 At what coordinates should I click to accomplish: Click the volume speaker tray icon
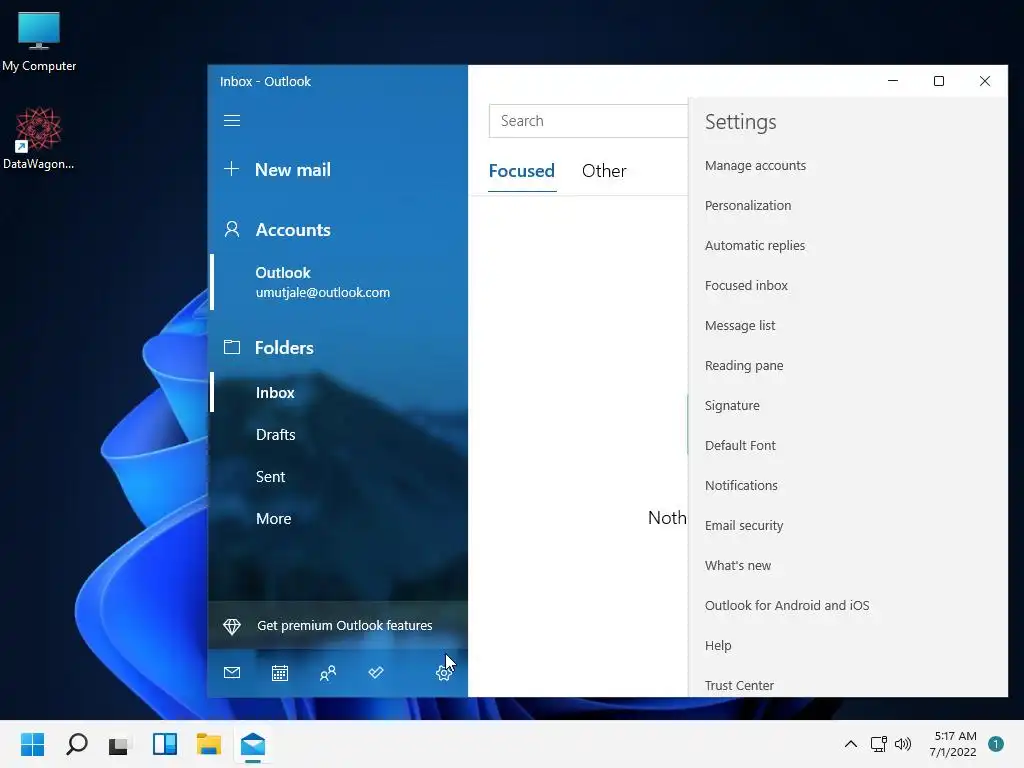click(903, 744)
